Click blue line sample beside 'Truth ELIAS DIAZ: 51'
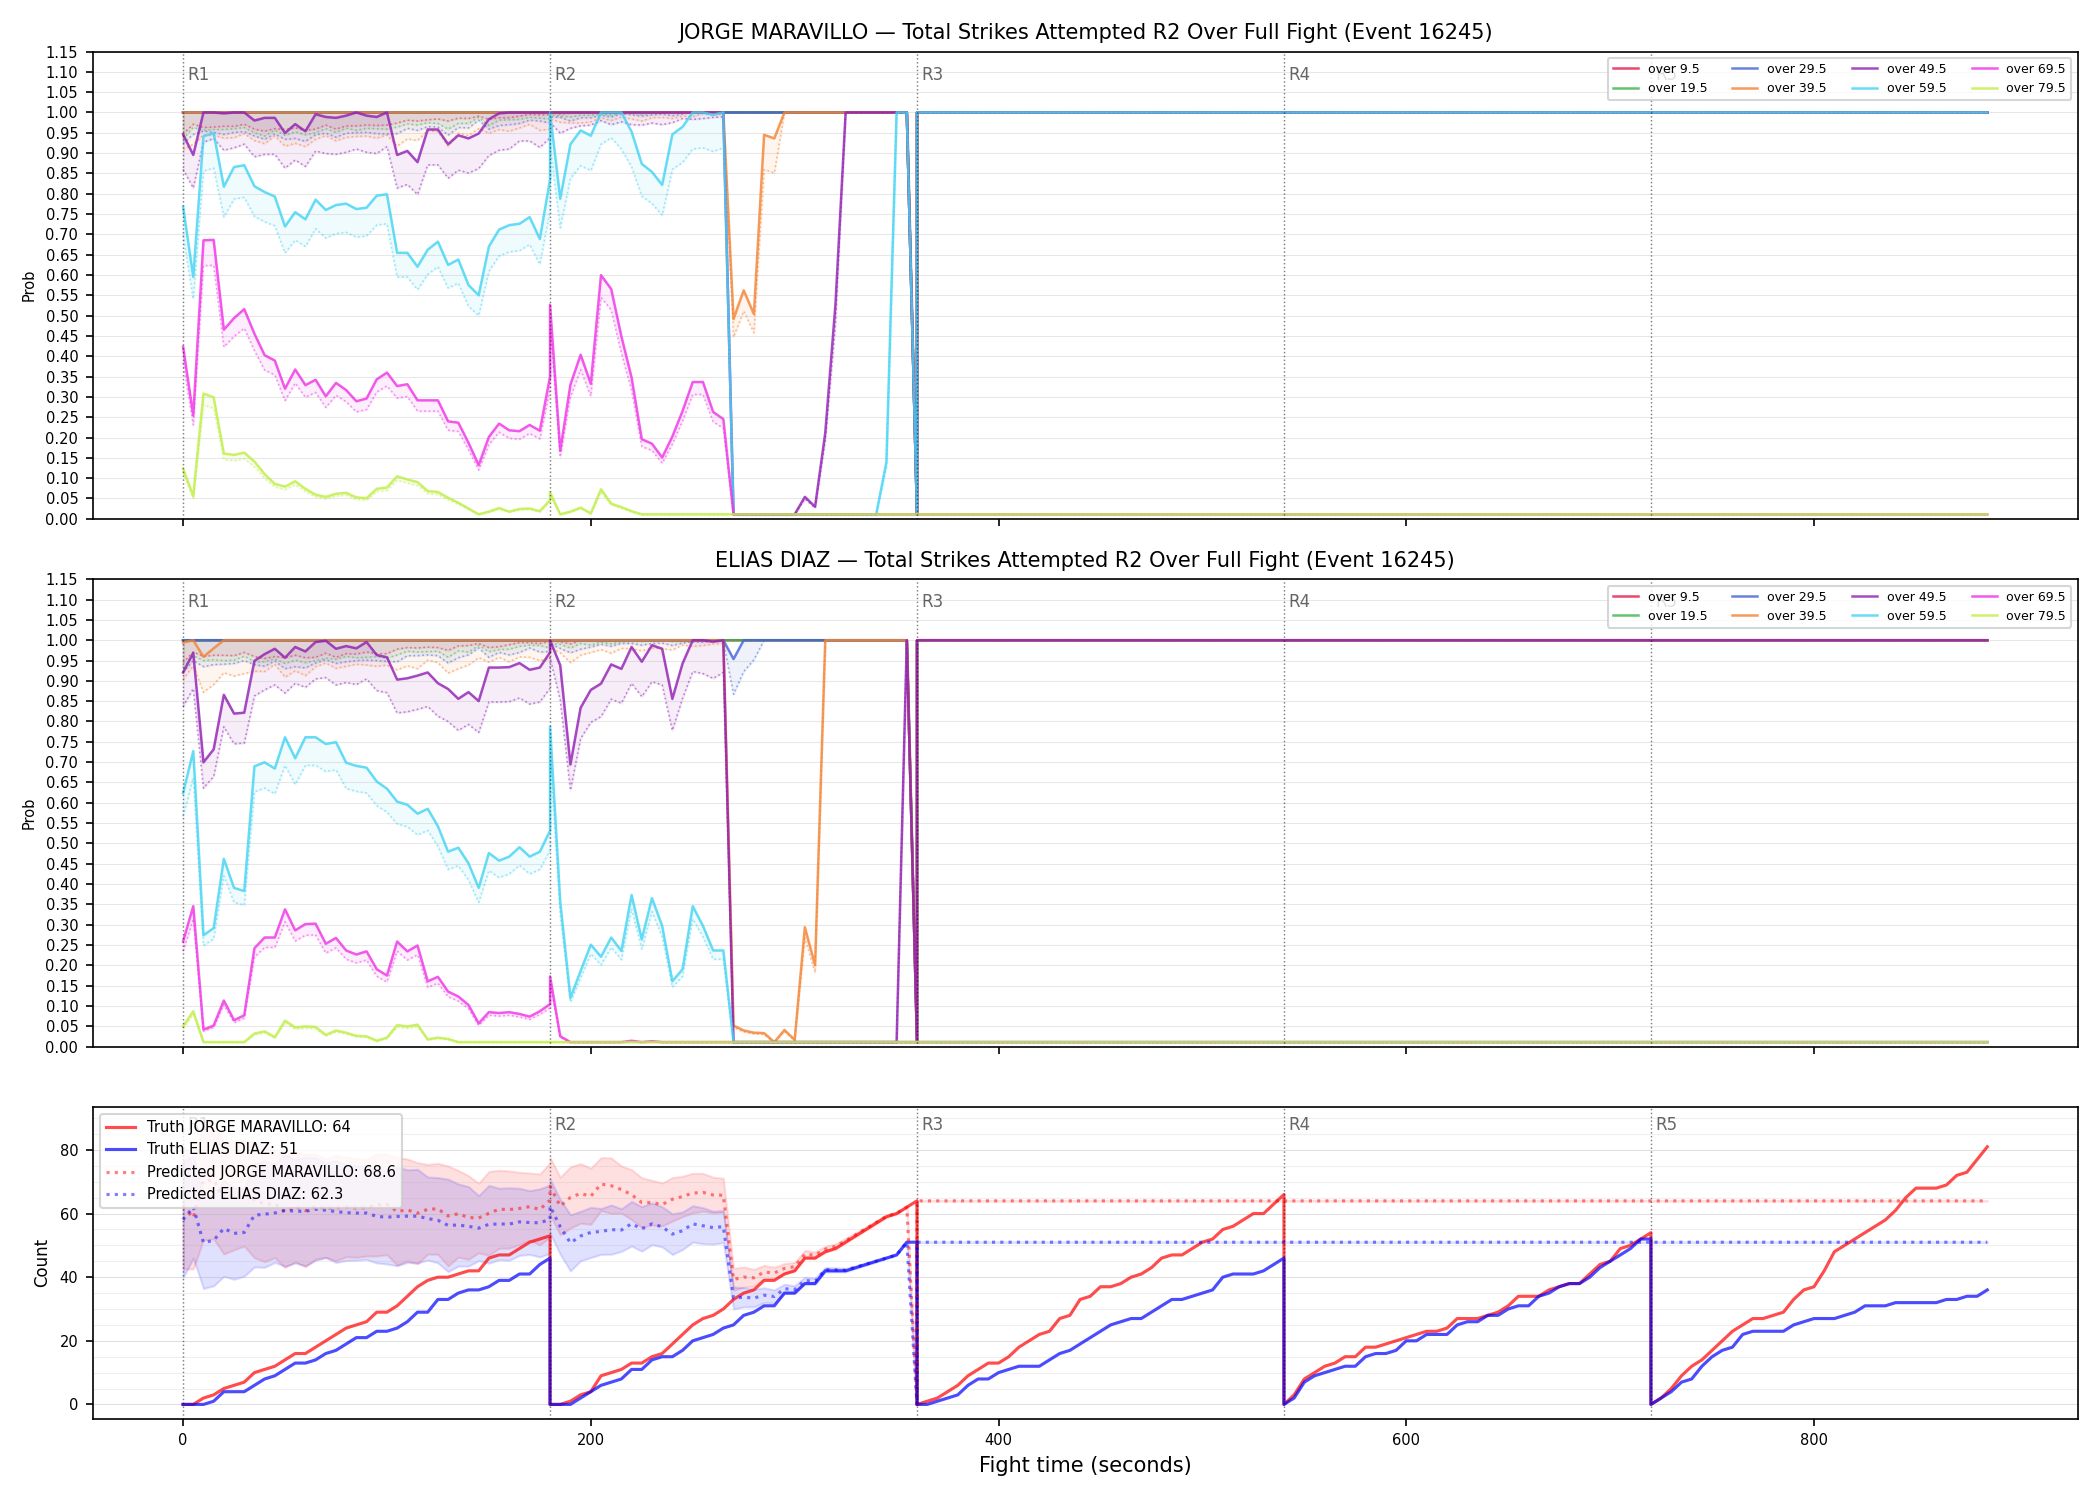 pos(121,1149)
